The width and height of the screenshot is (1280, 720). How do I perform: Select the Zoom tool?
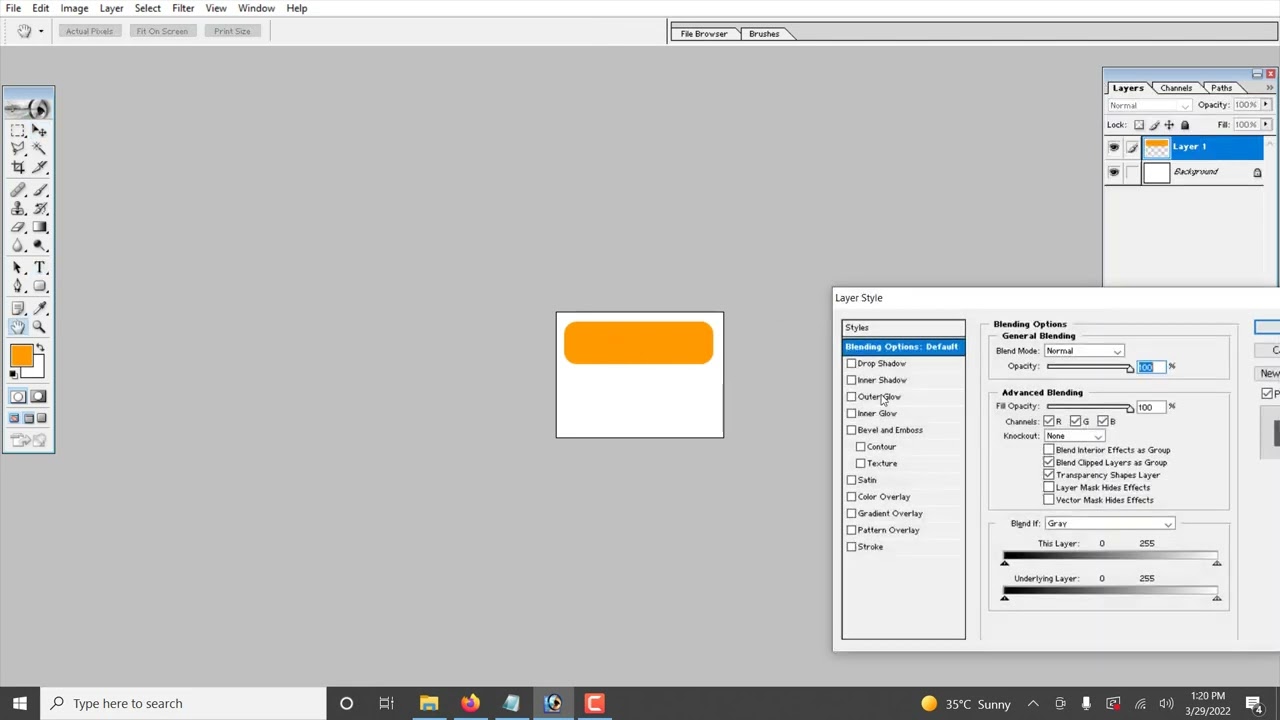pyautogui.click(x=39, y=327)
